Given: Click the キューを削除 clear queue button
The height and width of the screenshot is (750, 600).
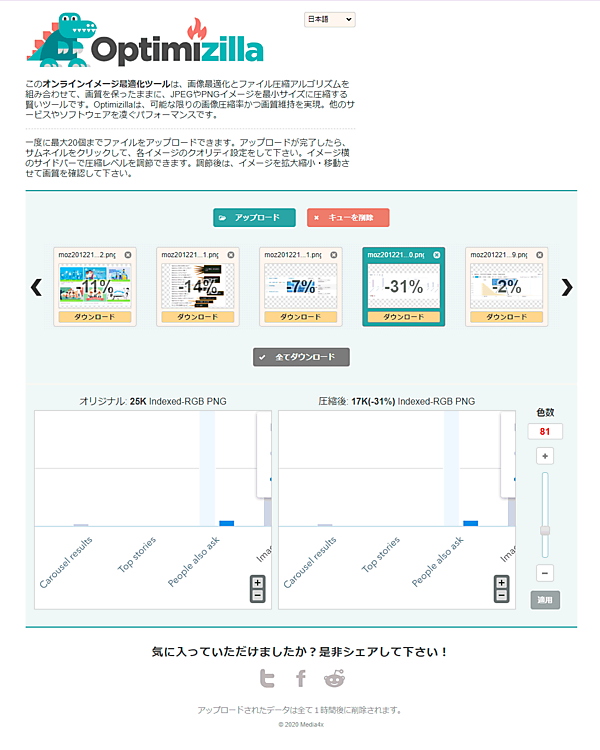Looking at the screenshot, I should (x=348, y=218).
